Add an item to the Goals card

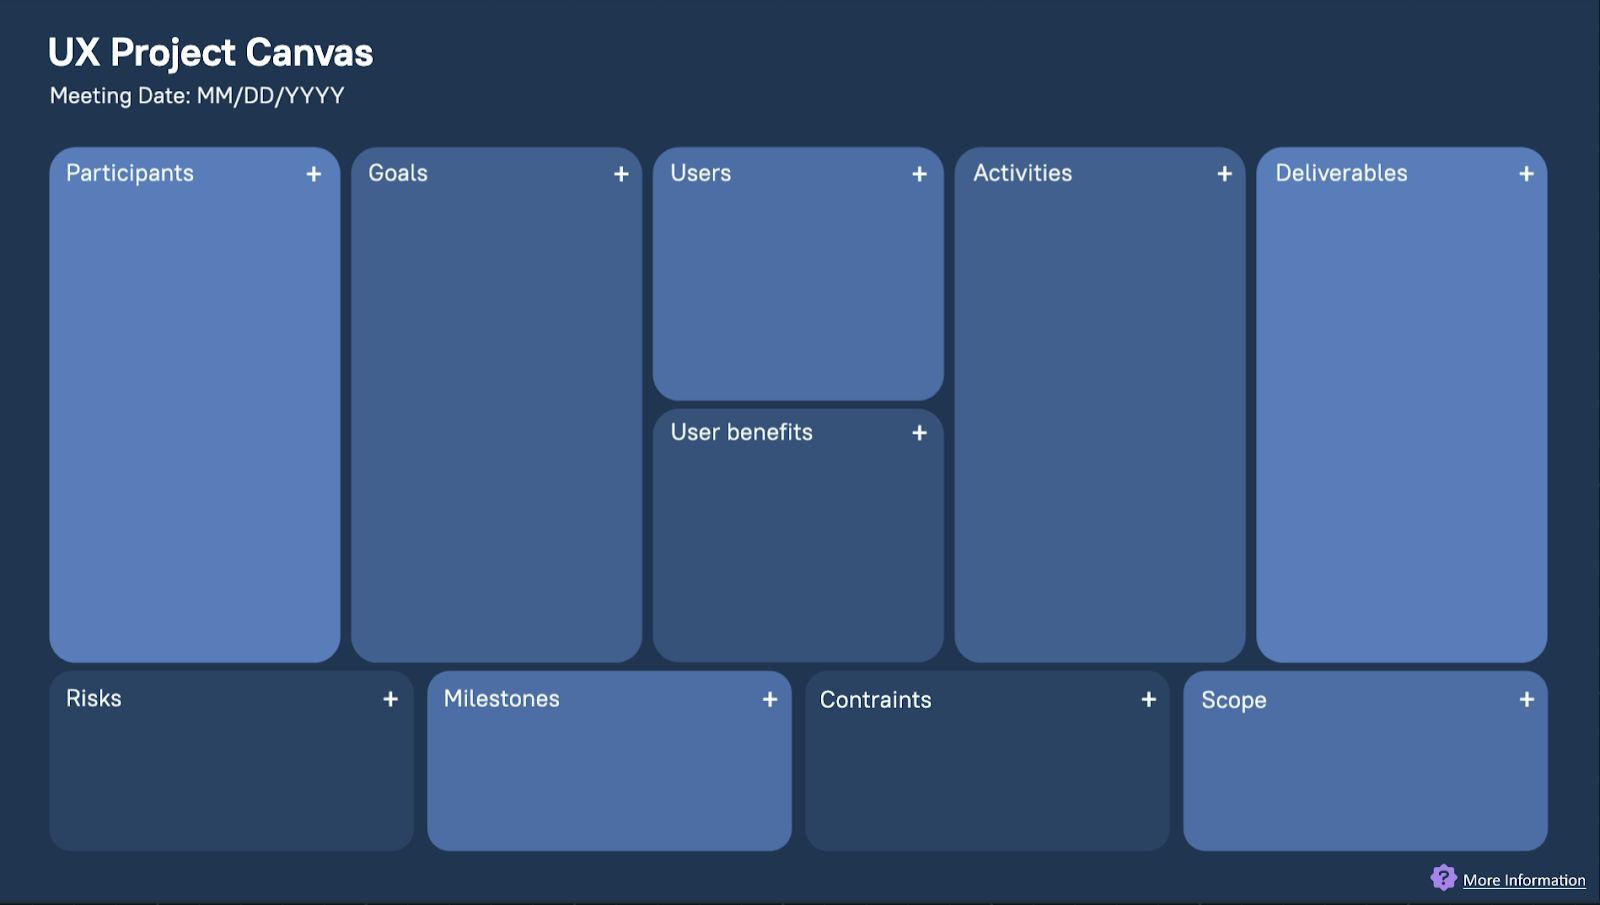coord(621,174)
